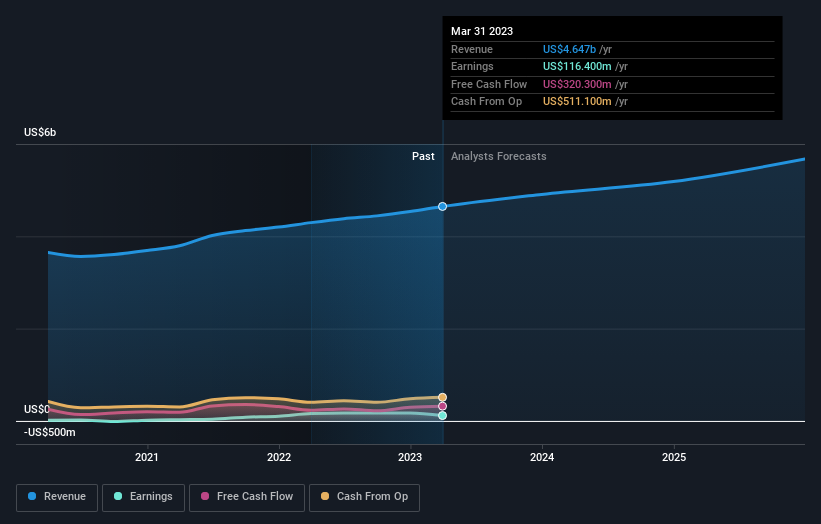Click the pink Free Cash Flow data point

(442, 406)
